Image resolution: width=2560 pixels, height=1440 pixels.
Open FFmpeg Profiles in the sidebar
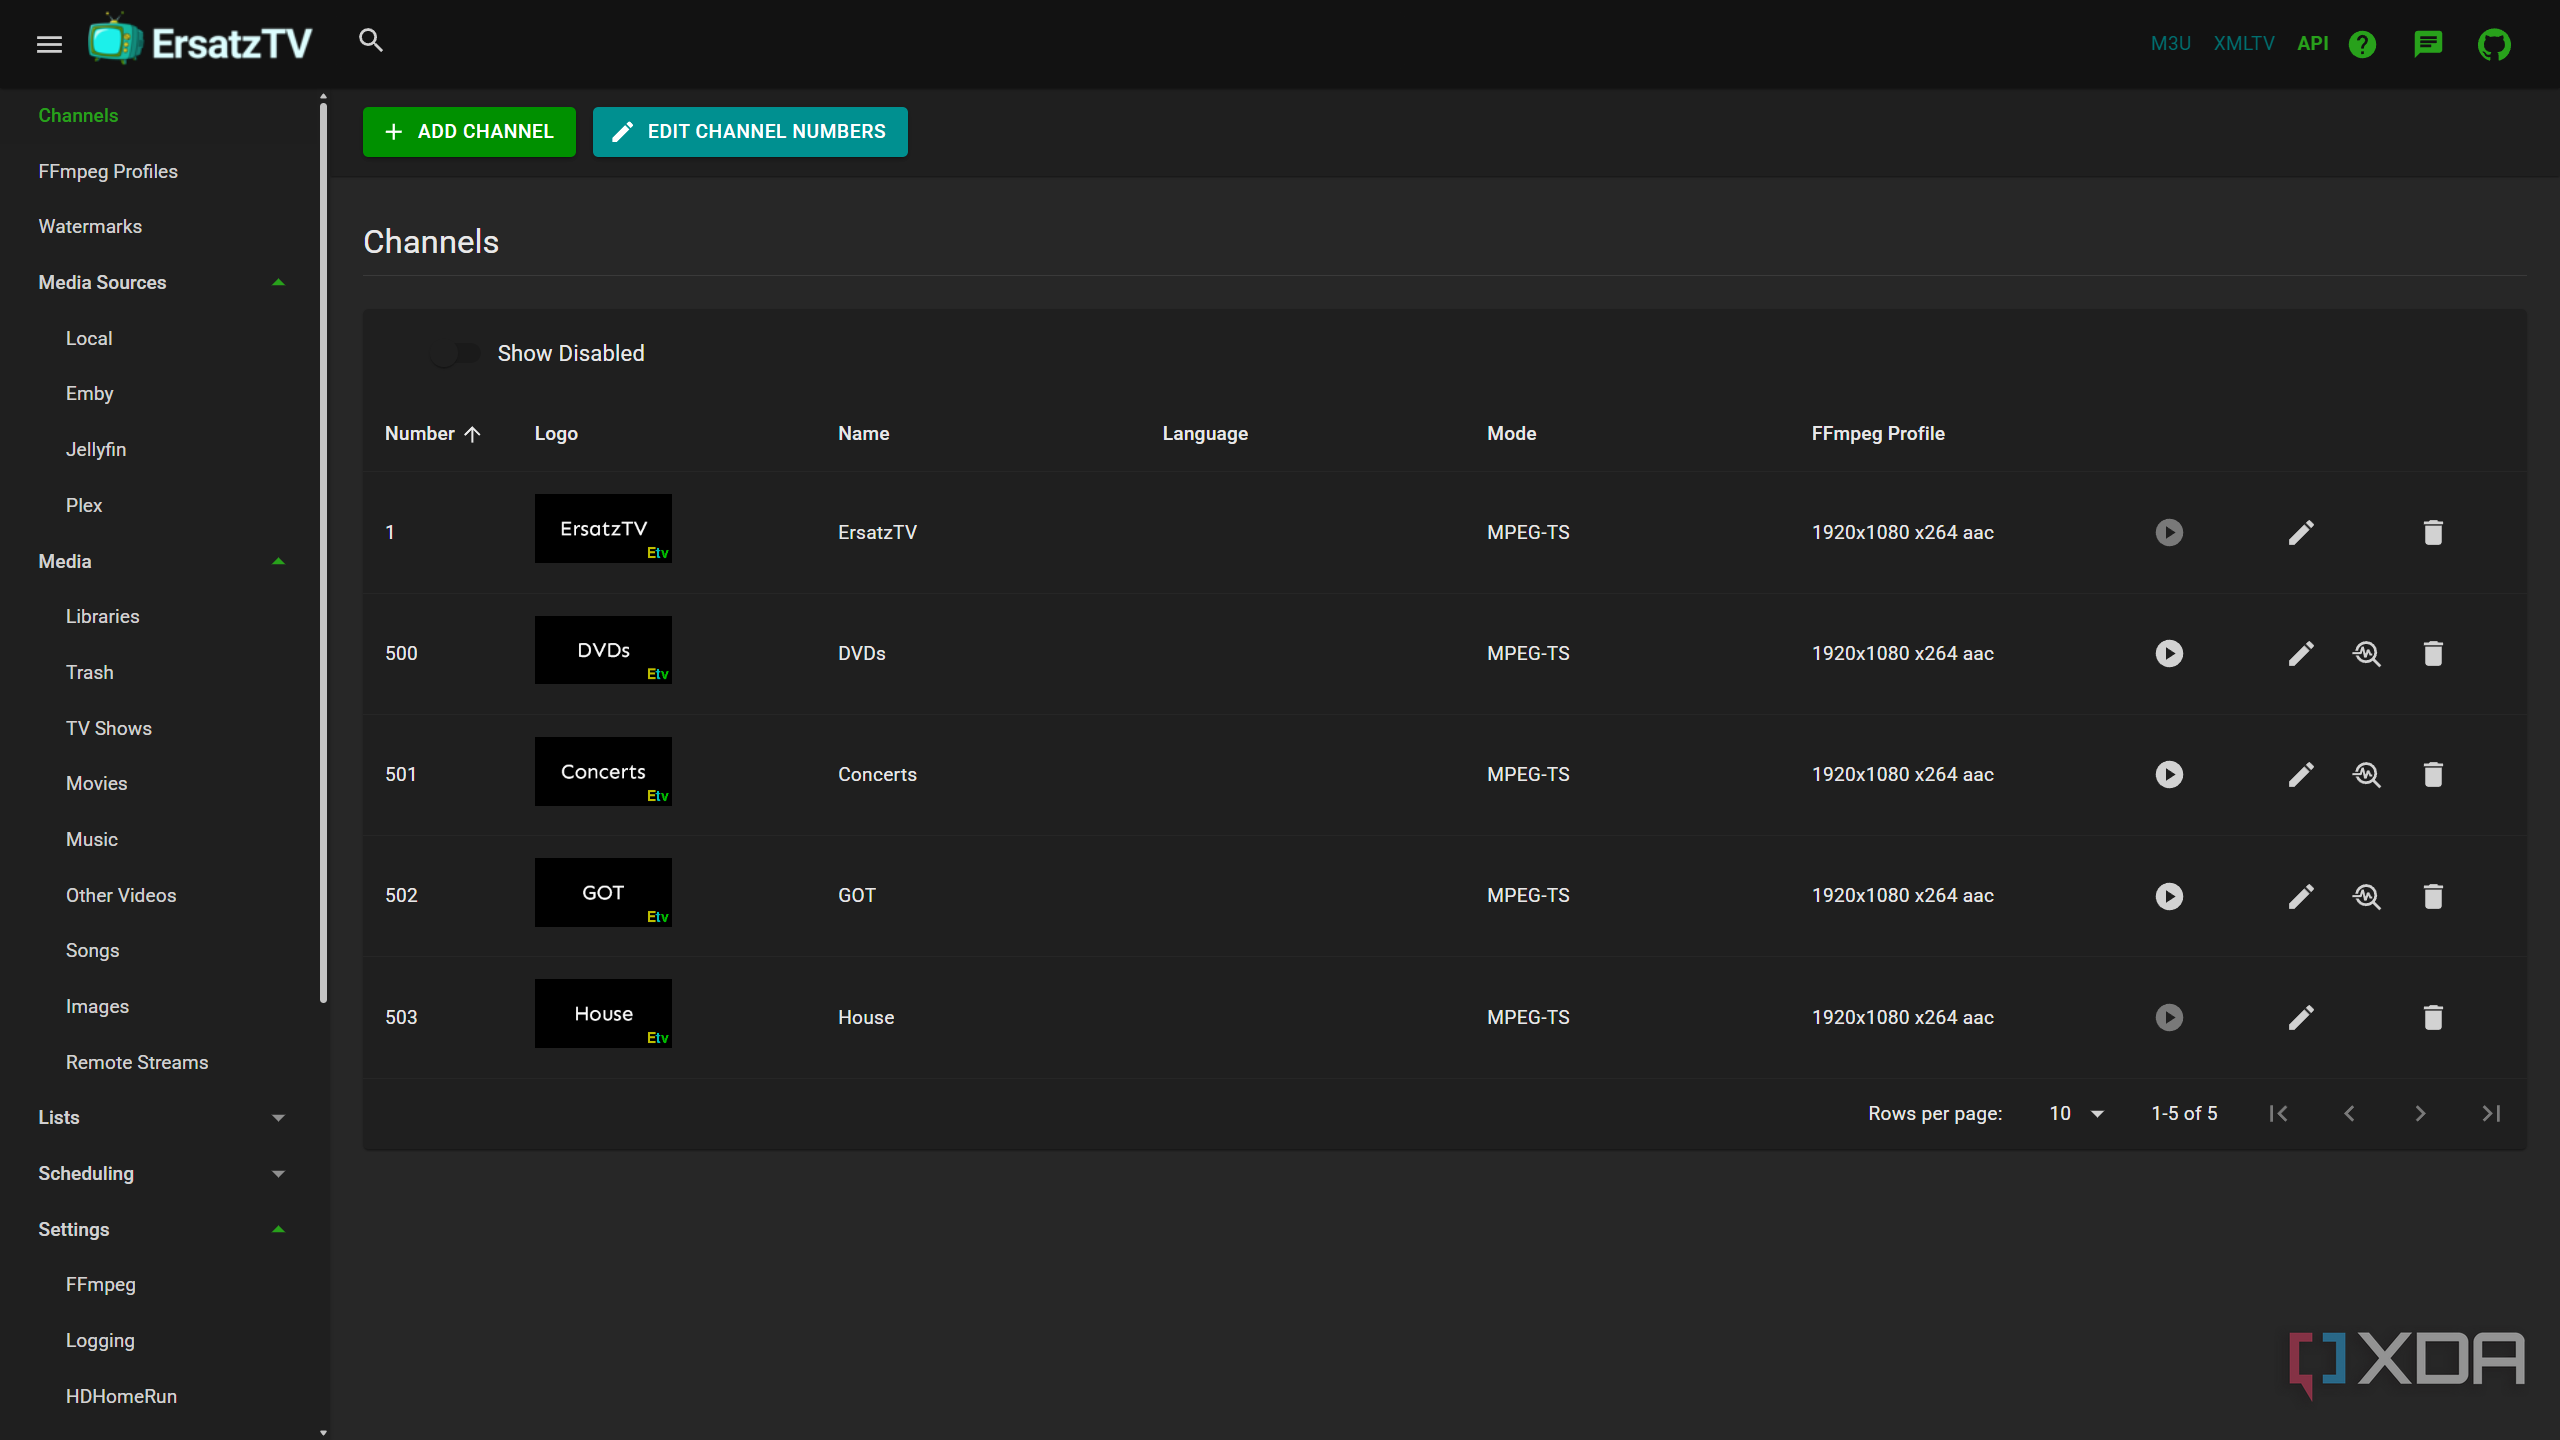point(108,171)
